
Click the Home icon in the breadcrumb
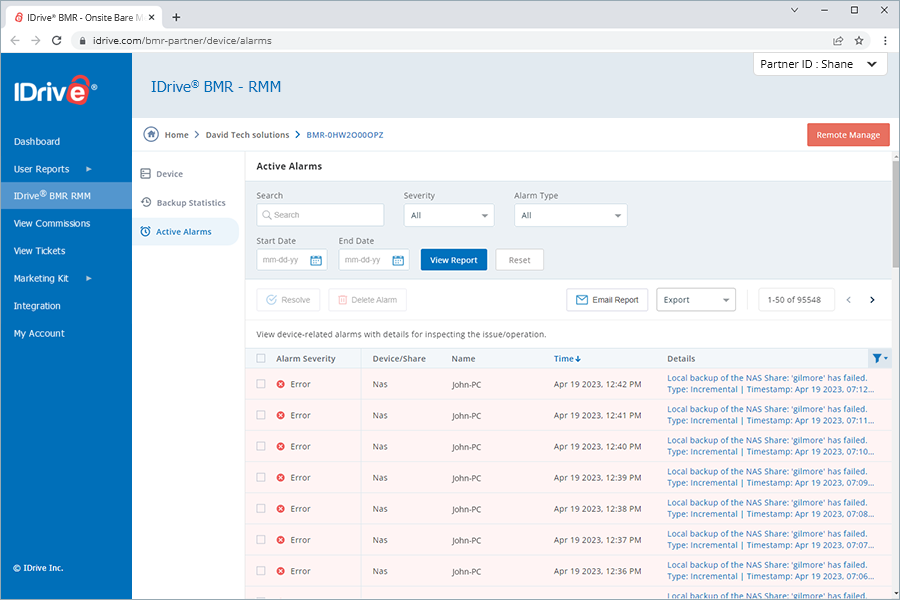tap(151, 134)
